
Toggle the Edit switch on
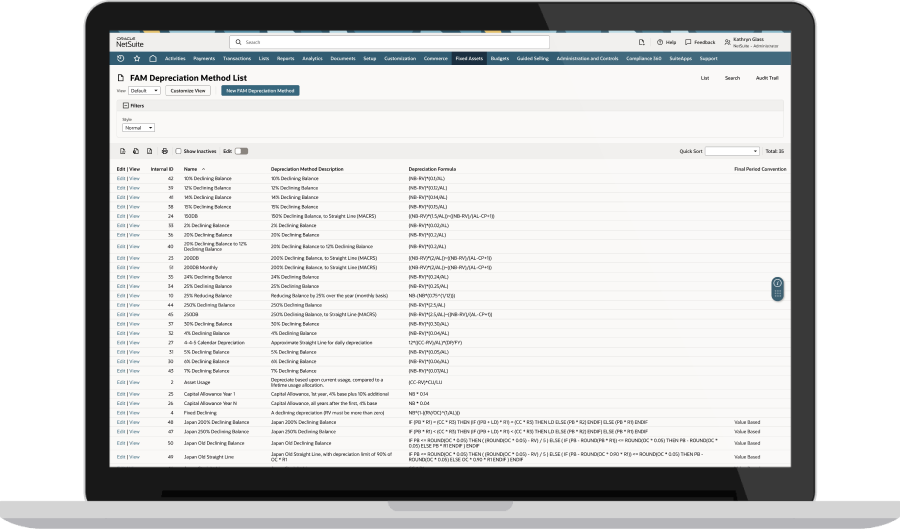pyautogui.click(x=242, y=151)
